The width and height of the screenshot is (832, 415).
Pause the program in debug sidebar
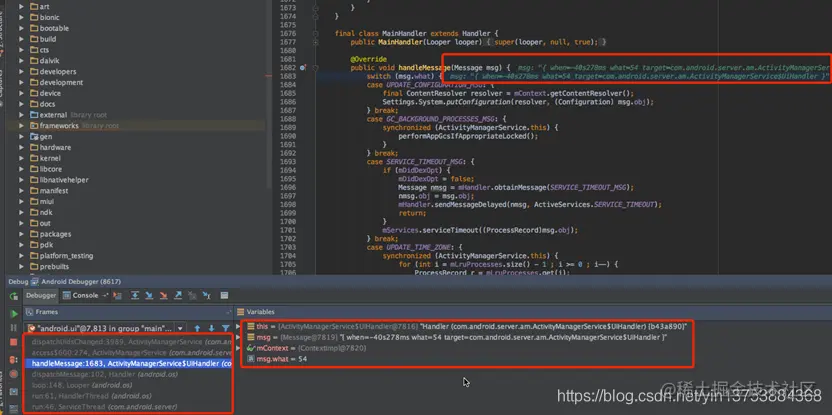pos(13,327)
